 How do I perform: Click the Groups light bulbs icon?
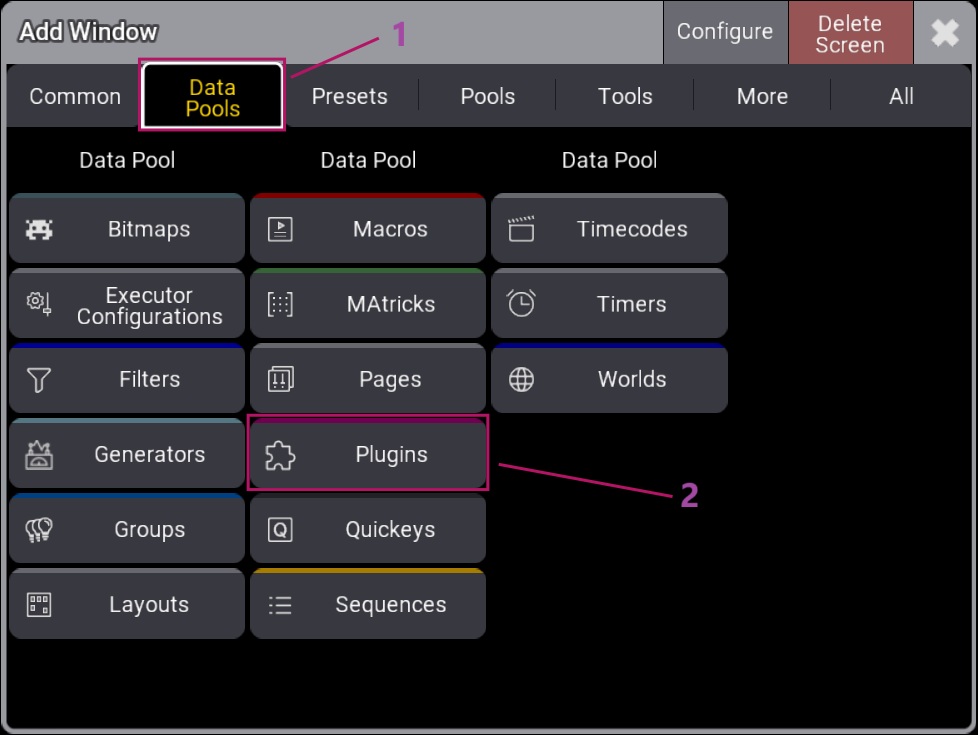(x=39, y=530)
